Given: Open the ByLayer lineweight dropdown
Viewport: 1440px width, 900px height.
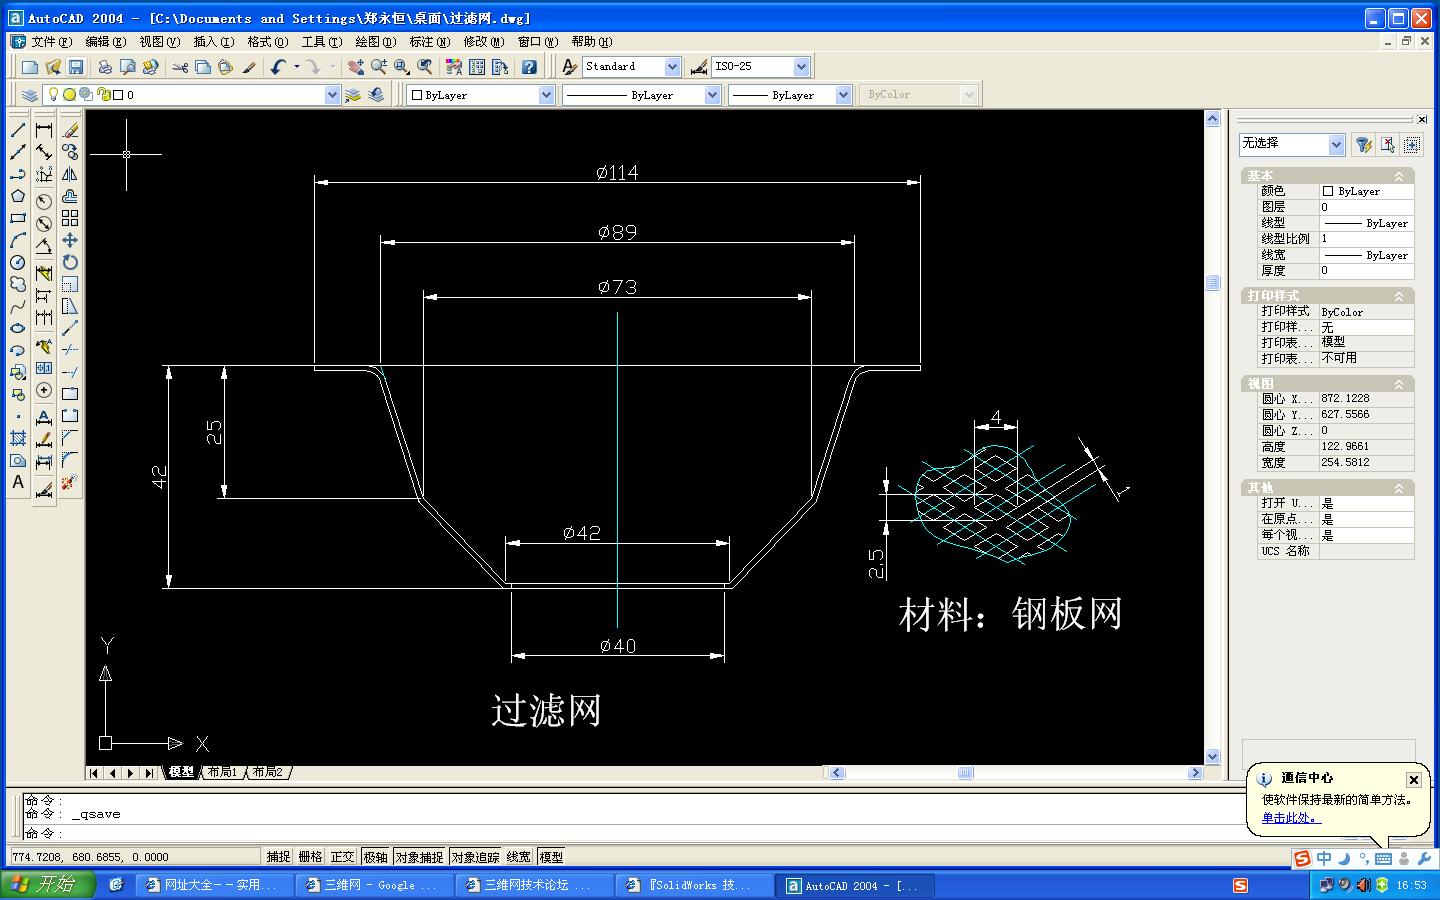Looking at the screenshot, I should (x=843, y=95).
